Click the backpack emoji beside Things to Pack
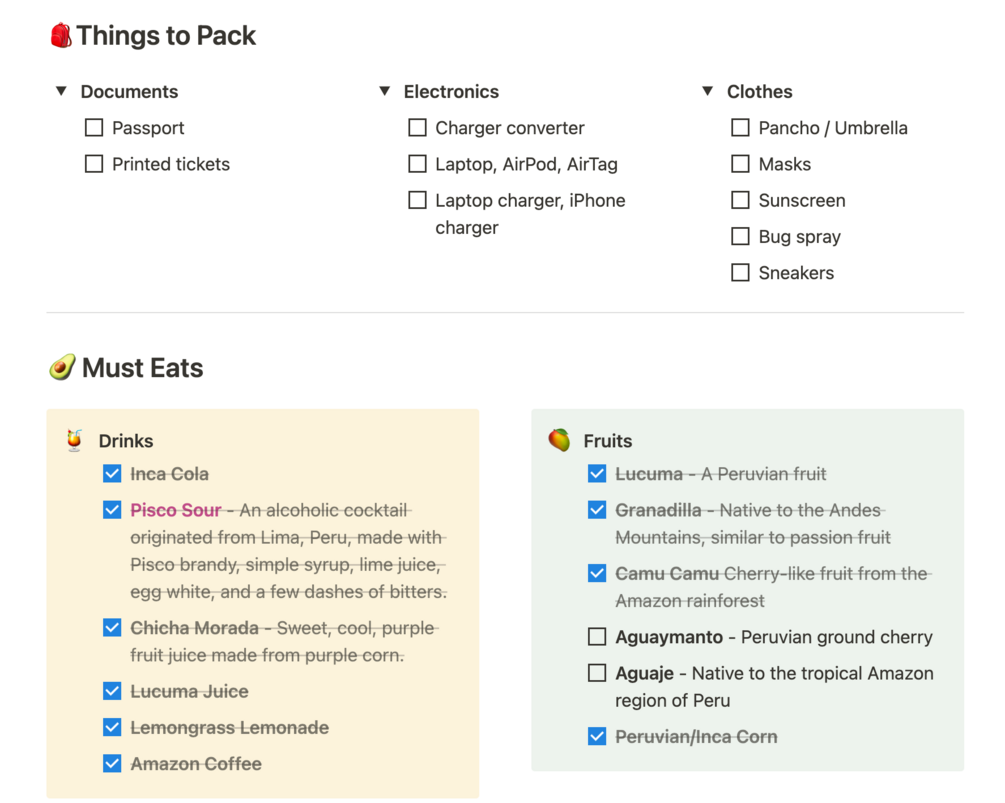The height and width of the screenshot is (803, 1005). tap(61, 36)
